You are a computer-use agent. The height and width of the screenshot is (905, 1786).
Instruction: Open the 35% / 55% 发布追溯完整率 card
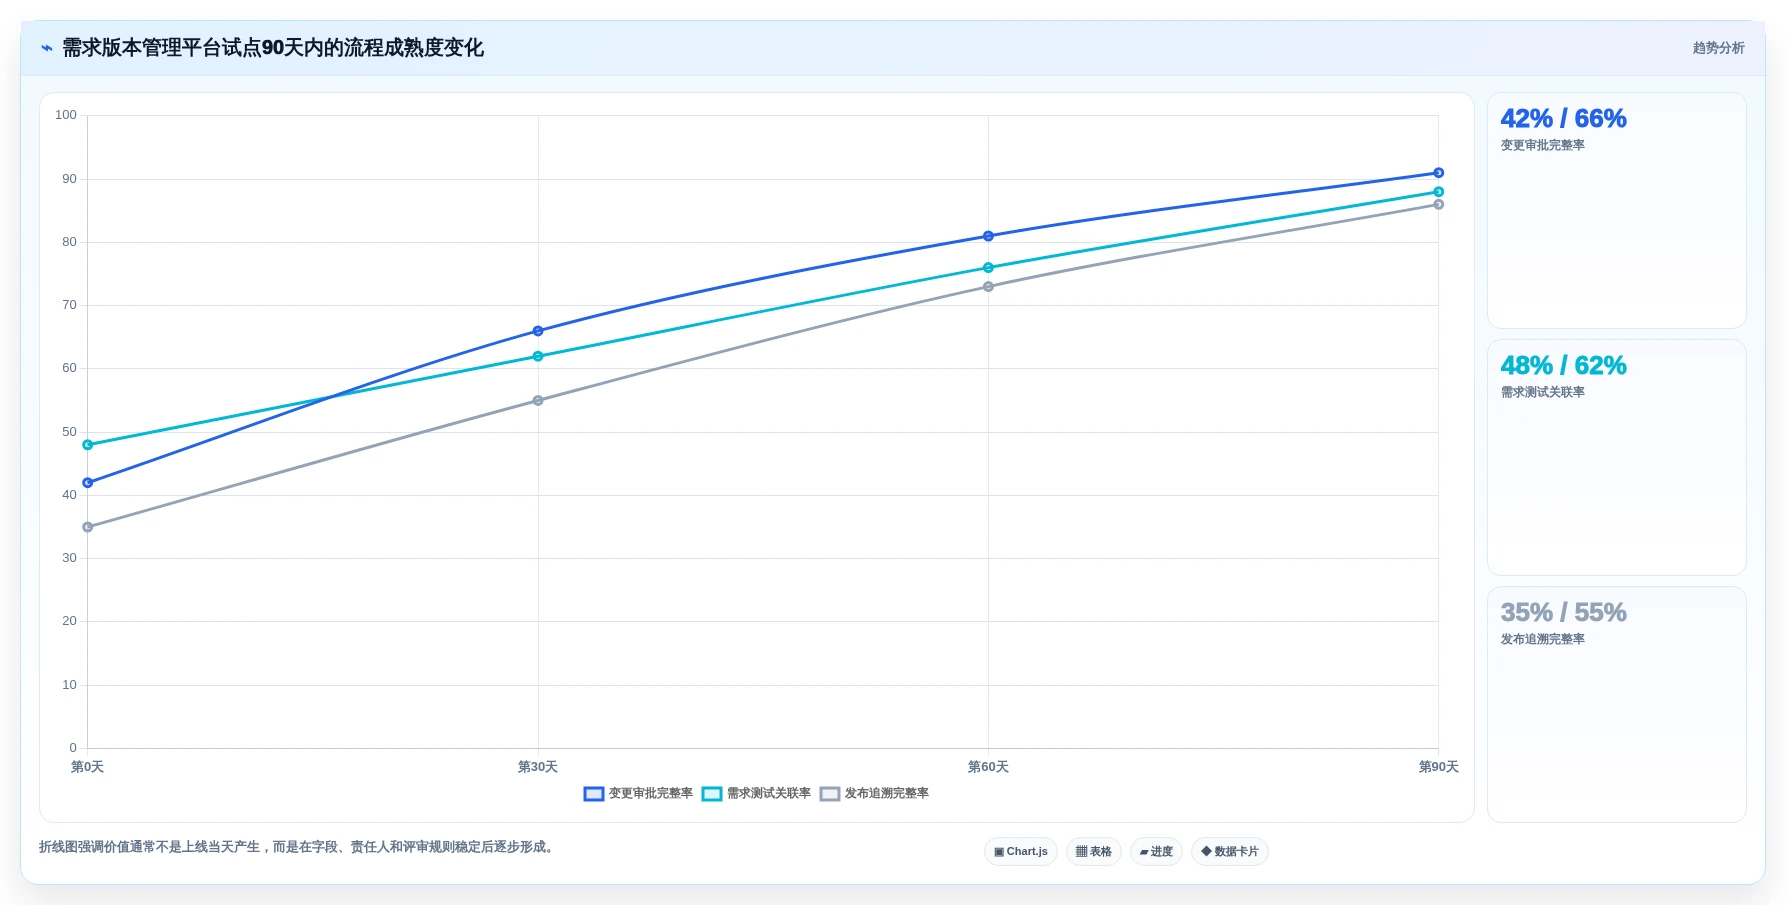(1617, 705)
